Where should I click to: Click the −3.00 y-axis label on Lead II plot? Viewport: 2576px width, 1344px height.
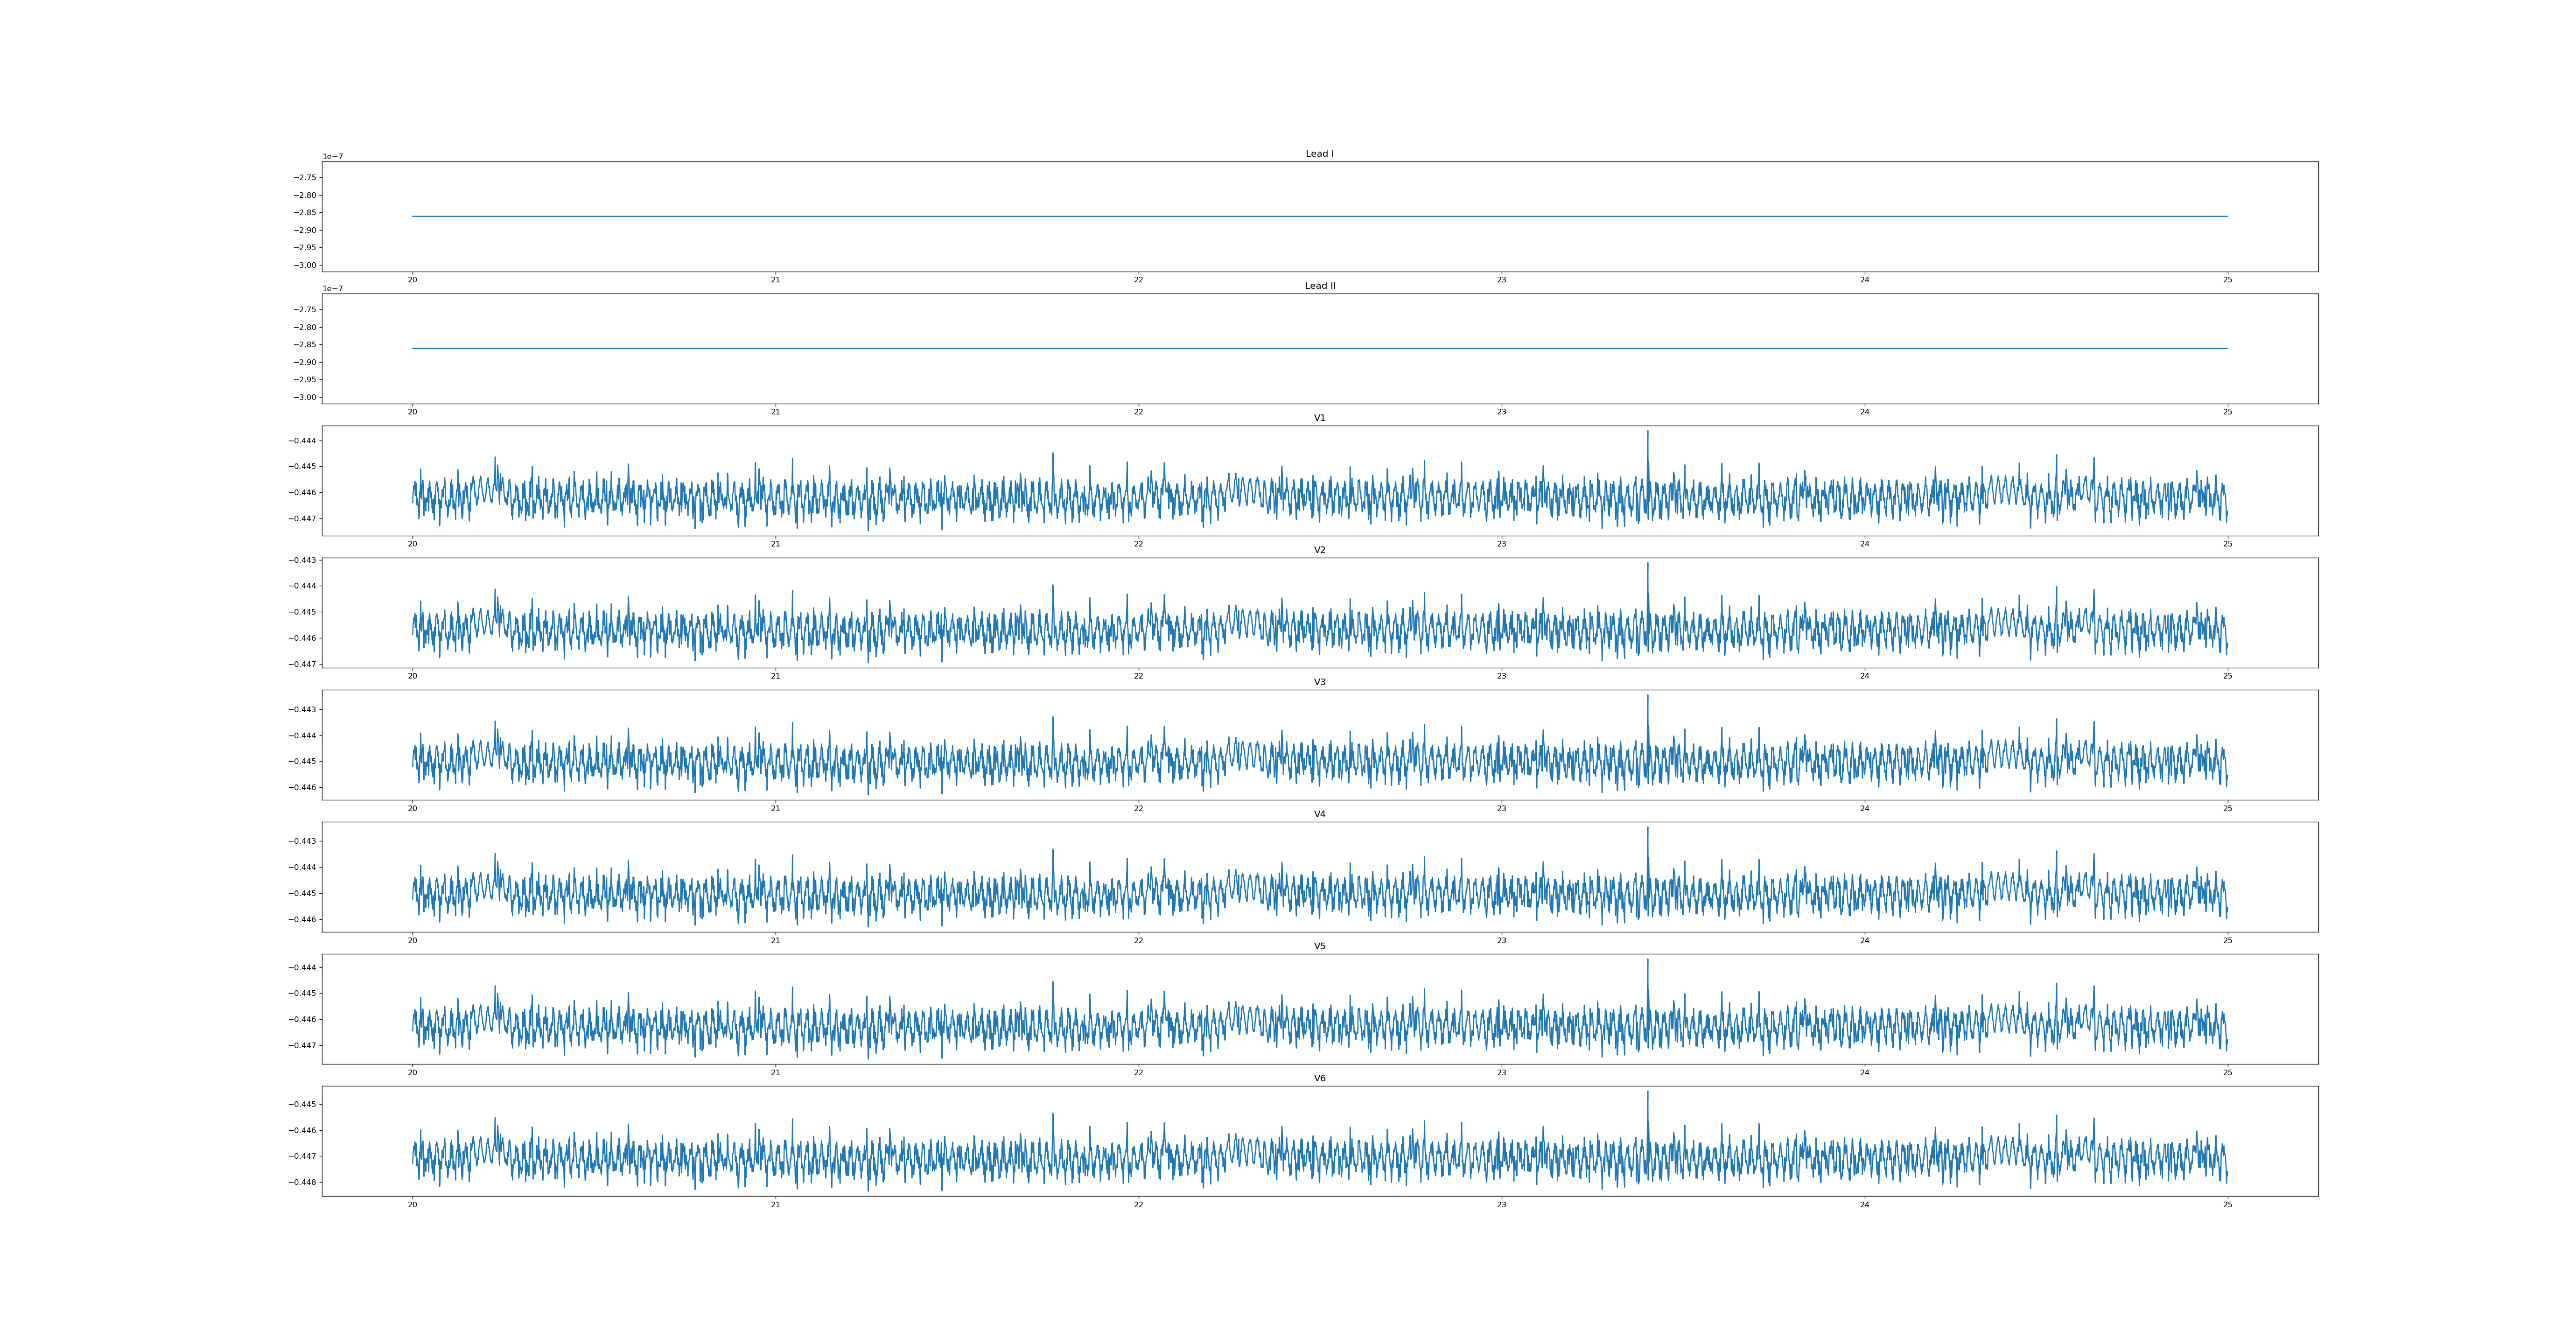click(x=305, y=397)
